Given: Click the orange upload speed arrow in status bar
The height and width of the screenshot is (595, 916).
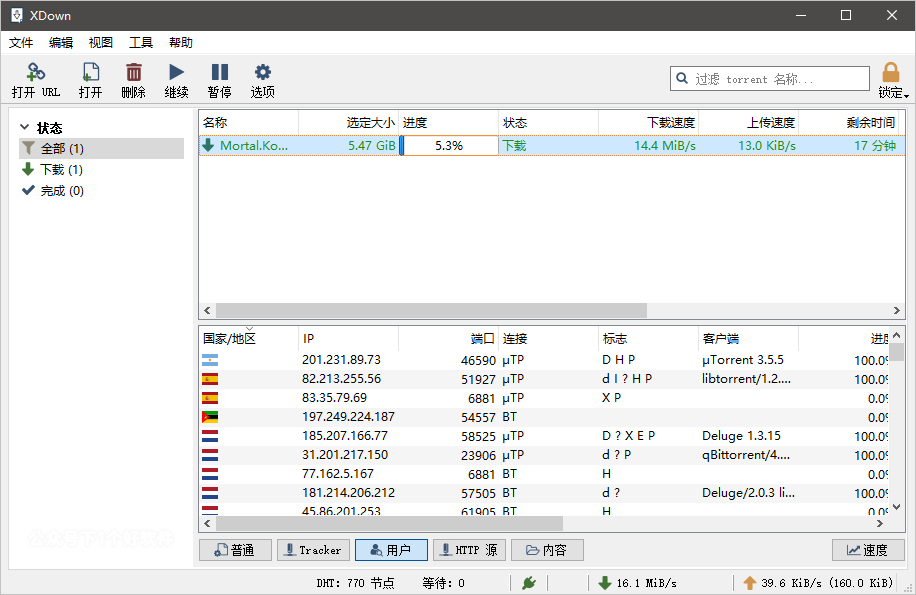Looking at the screenshot, I should (750, 582).
